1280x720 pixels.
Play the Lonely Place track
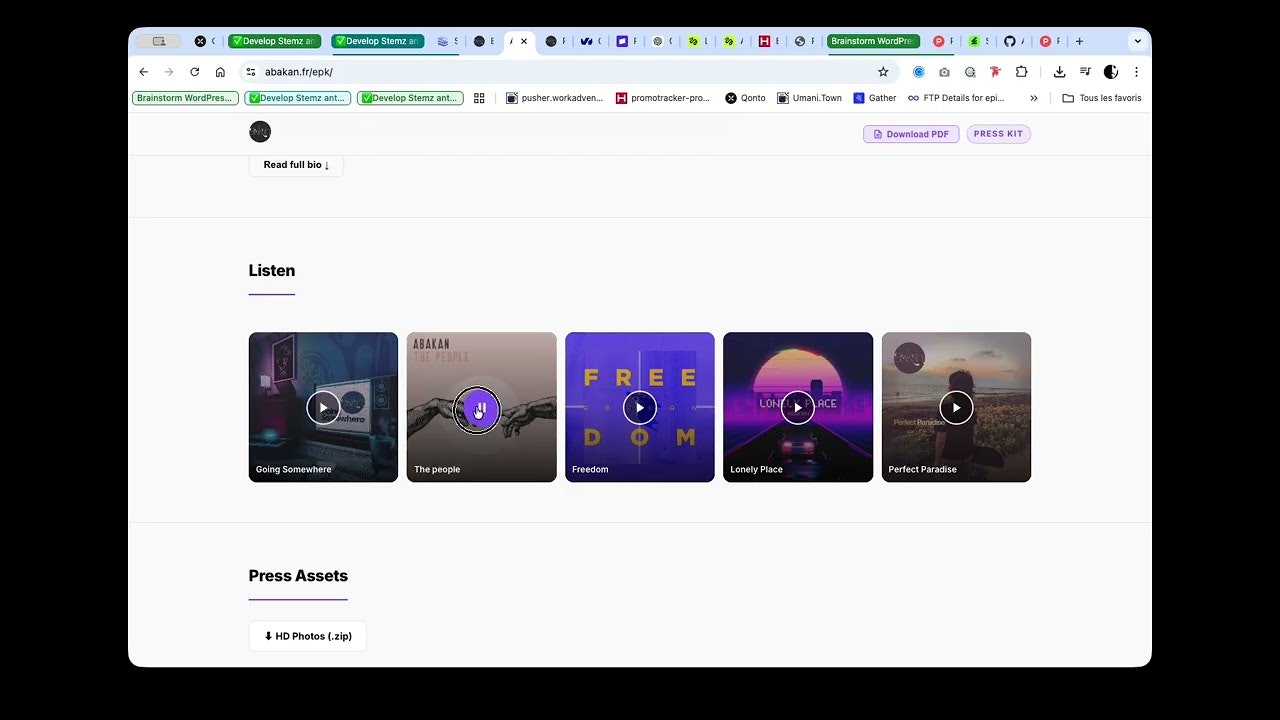tap(798, 407)
